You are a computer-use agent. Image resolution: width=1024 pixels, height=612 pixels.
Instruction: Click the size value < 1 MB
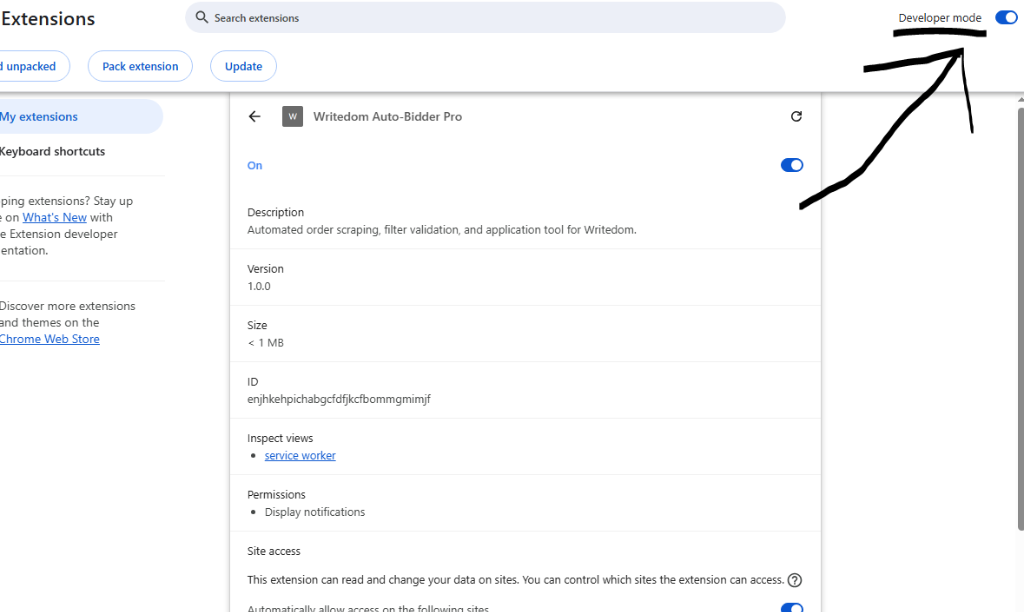(x=265, y=343)
